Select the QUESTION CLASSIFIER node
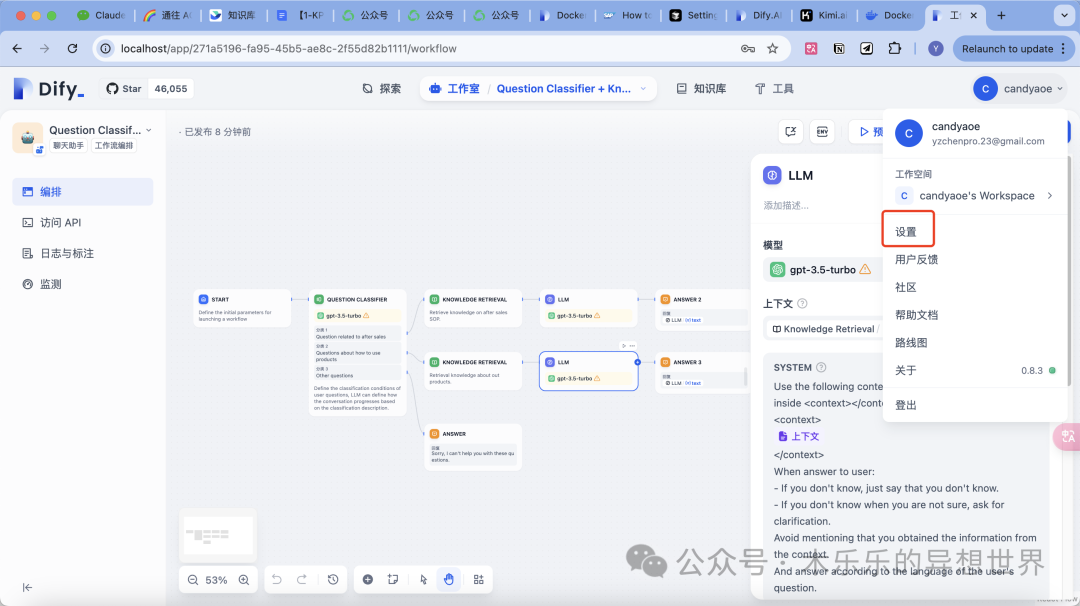Viewport: 1080px width, 606px height. pyautogui.click(x=357, y=352)
